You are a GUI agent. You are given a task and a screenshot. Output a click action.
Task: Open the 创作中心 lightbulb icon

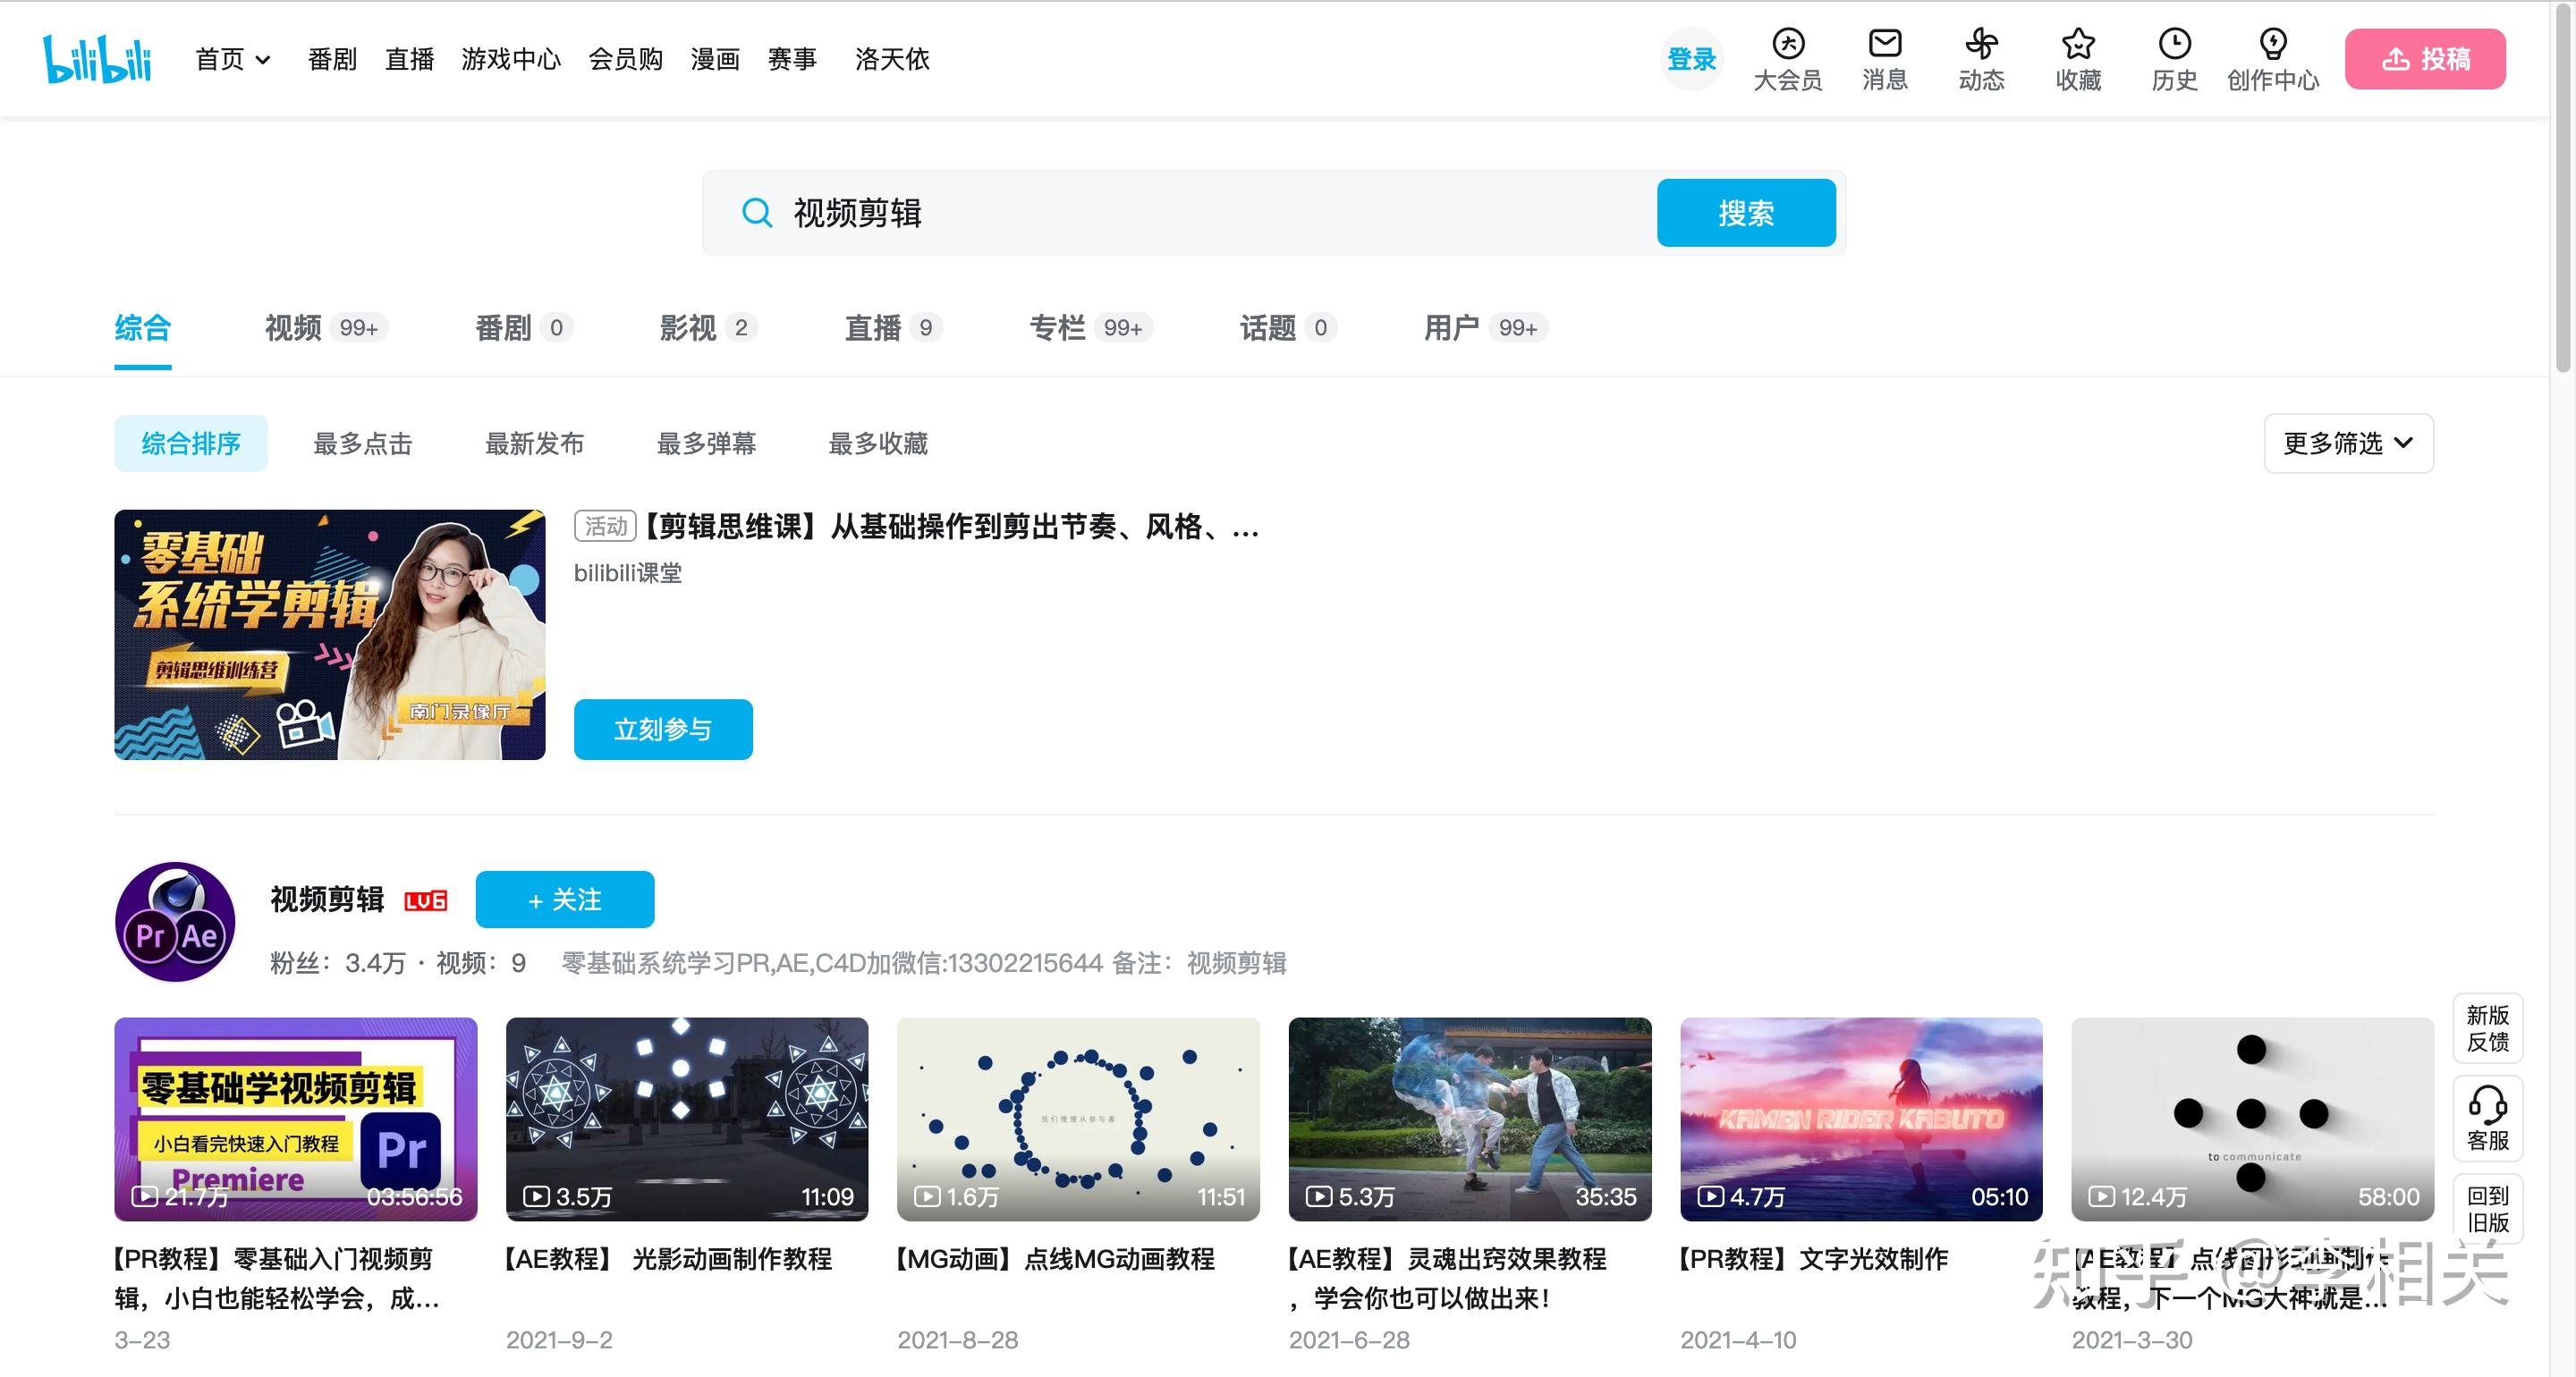pyautogui.click(x=2272, y=44)
